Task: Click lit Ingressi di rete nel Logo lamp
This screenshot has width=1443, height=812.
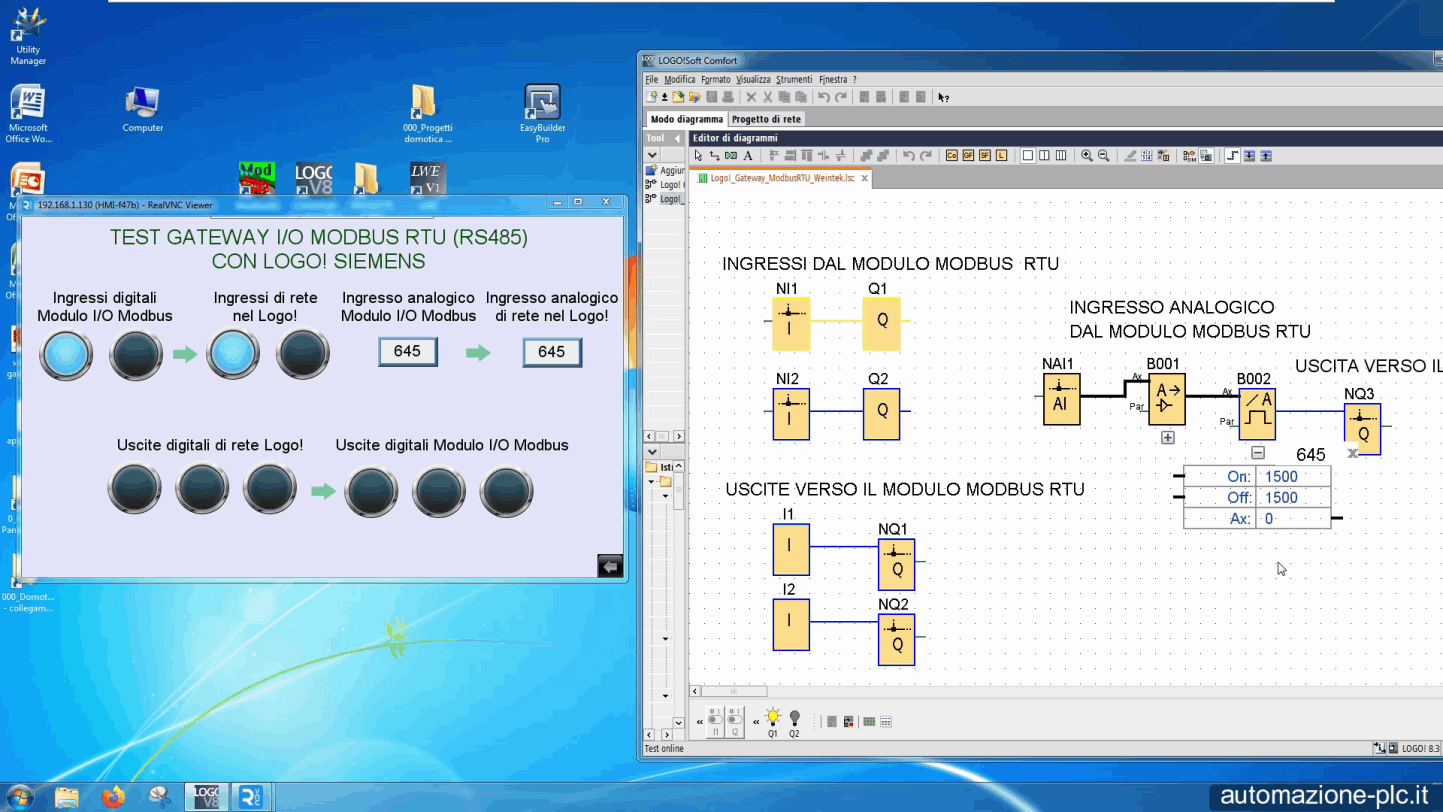Action: click(x=233, y=354)
